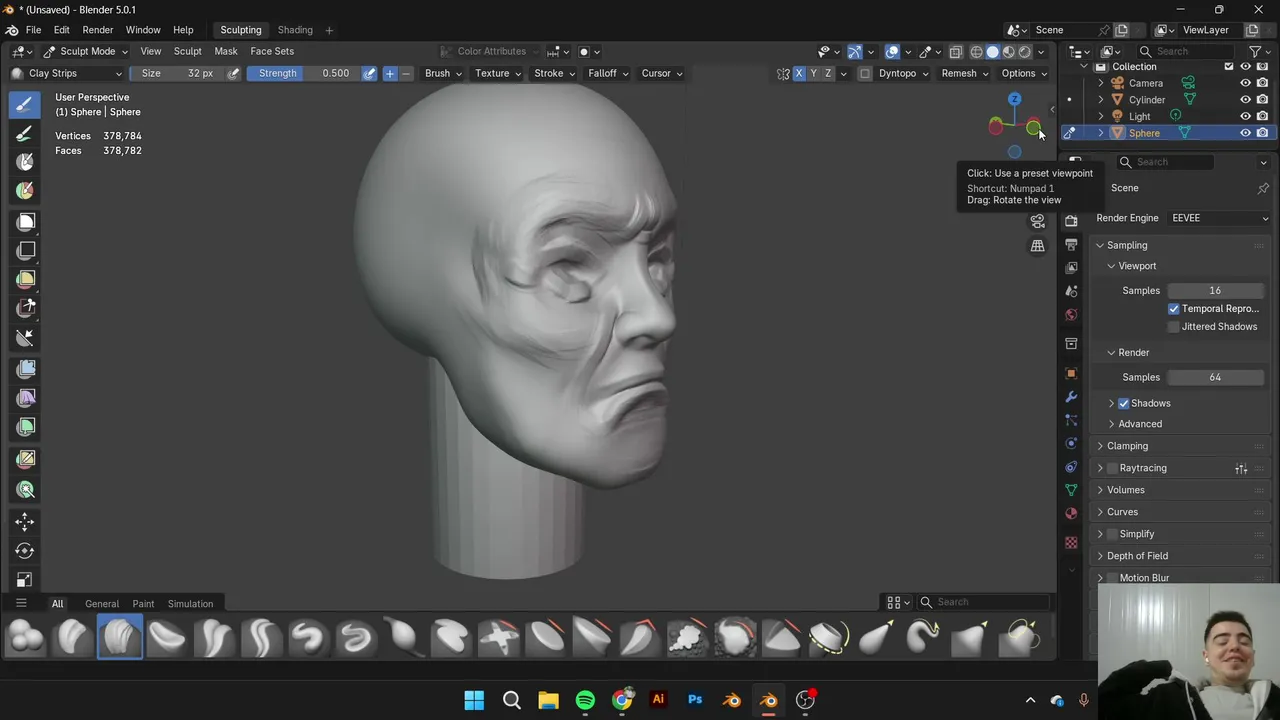
Task: Select the Paint brush category tab
Action: coord(143,604)
